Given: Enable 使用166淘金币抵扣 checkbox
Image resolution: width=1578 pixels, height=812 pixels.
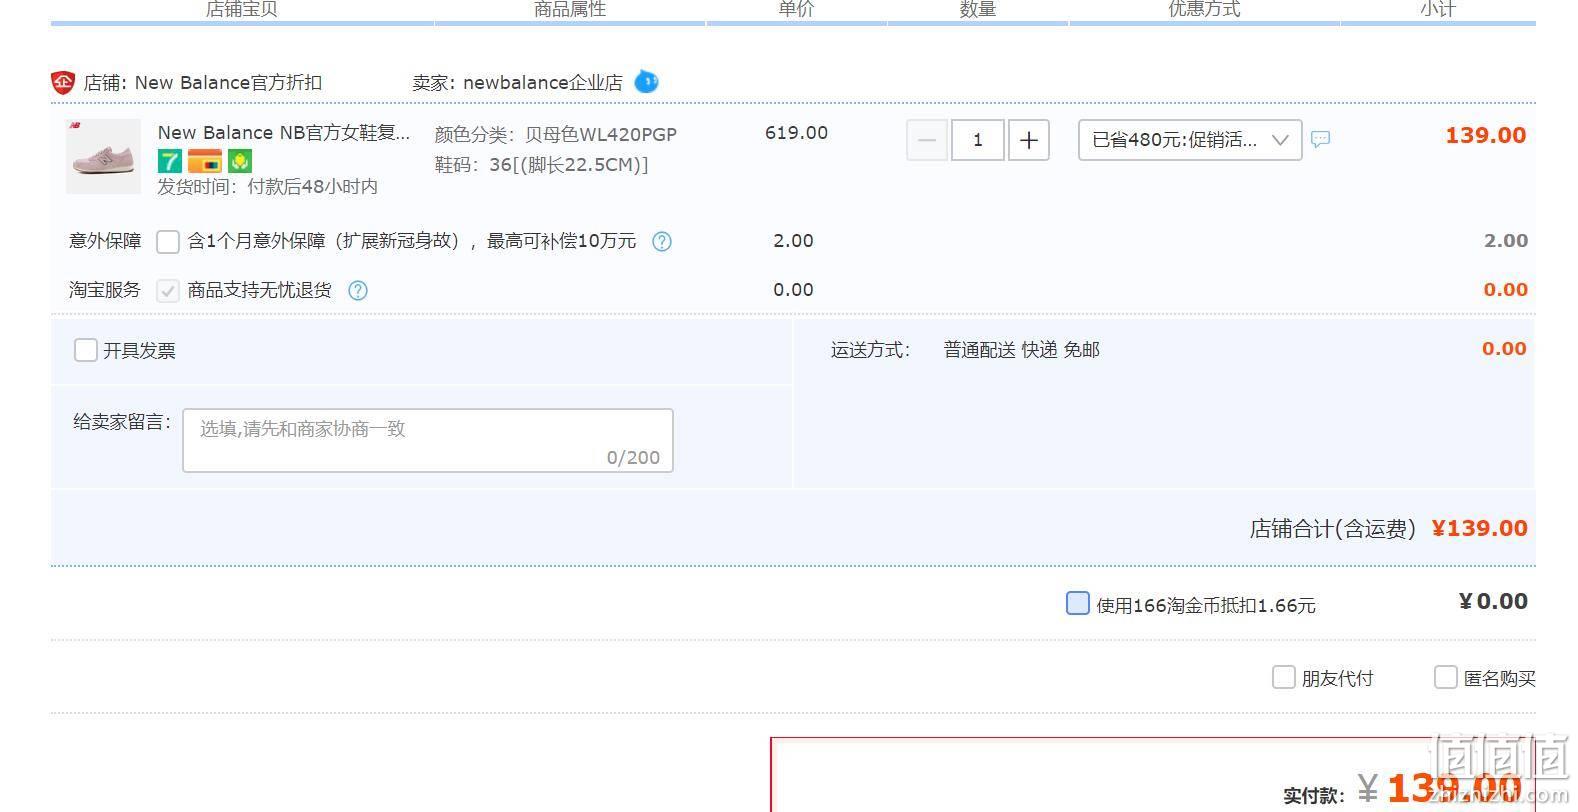Looking at the screenshot, I should click(x=1078, y=603).
